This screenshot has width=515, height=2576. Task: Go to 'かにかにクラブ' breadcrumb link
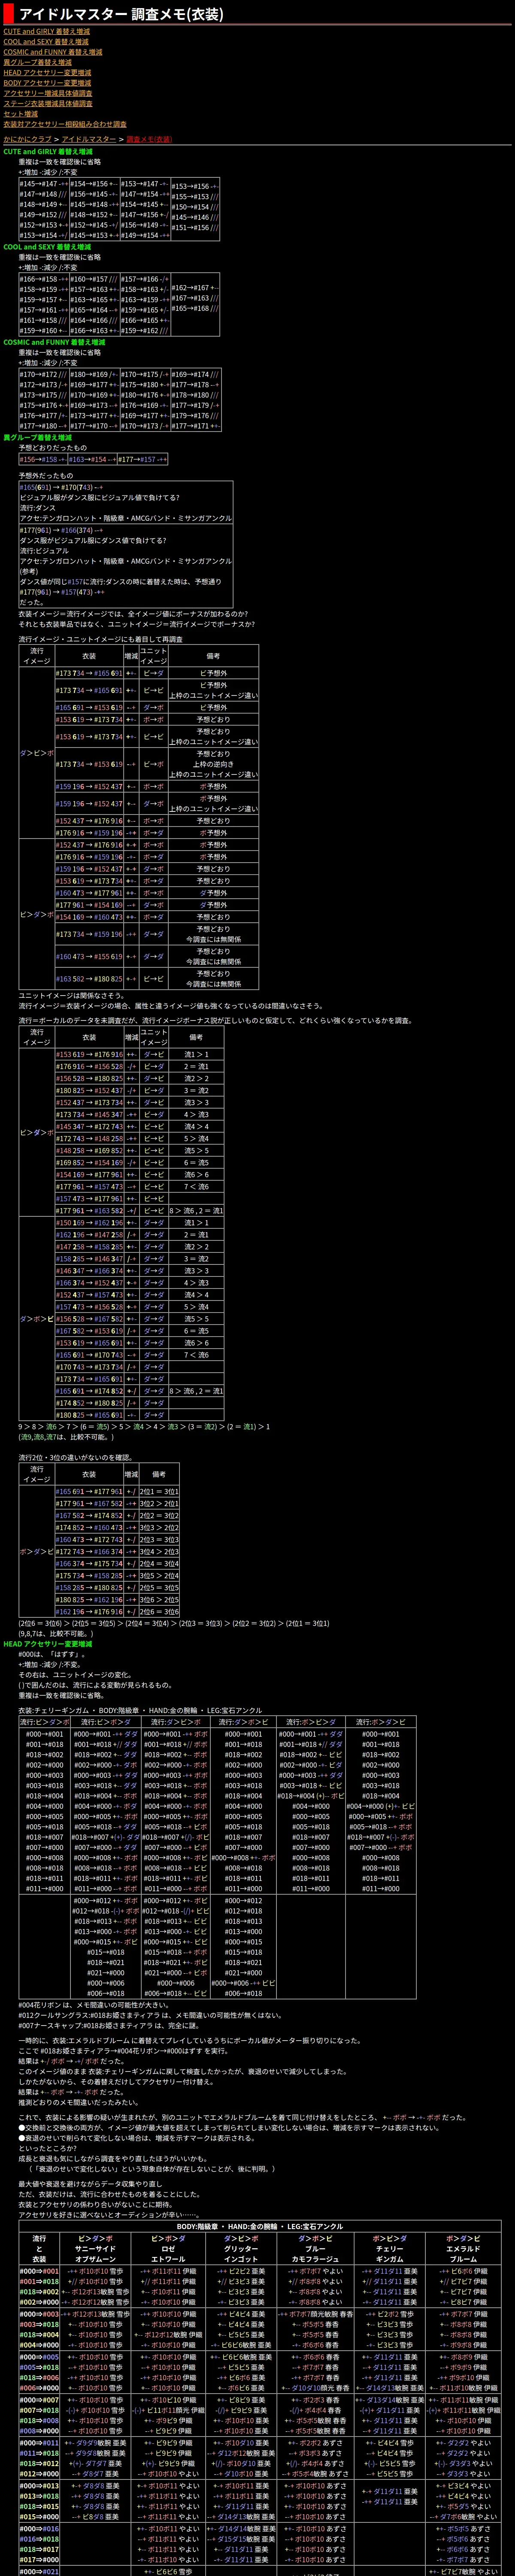tap(27, 139)
